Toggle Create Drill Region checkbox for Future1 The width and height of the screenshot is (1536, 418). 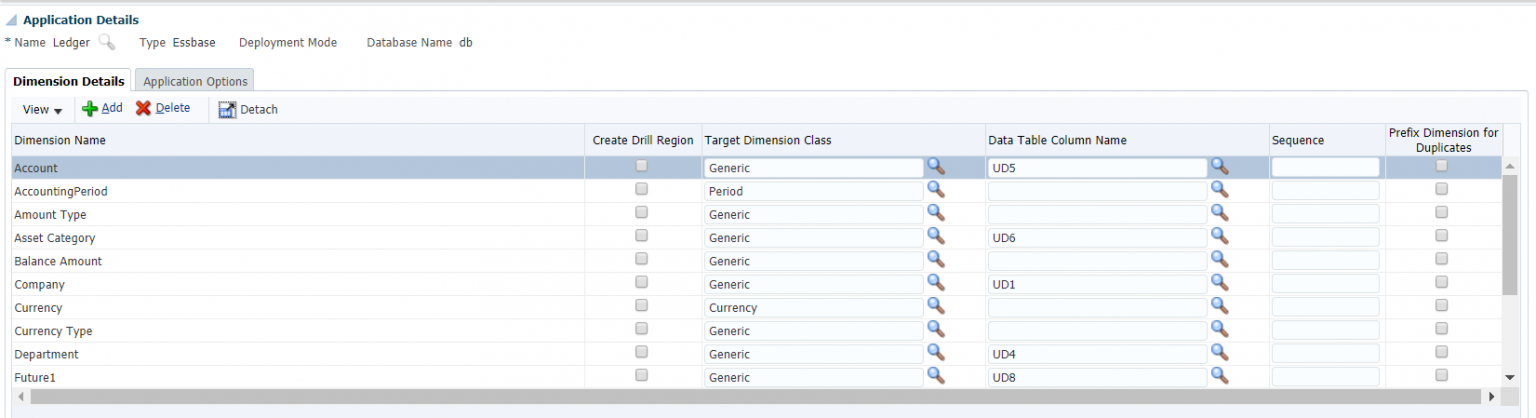642,375
